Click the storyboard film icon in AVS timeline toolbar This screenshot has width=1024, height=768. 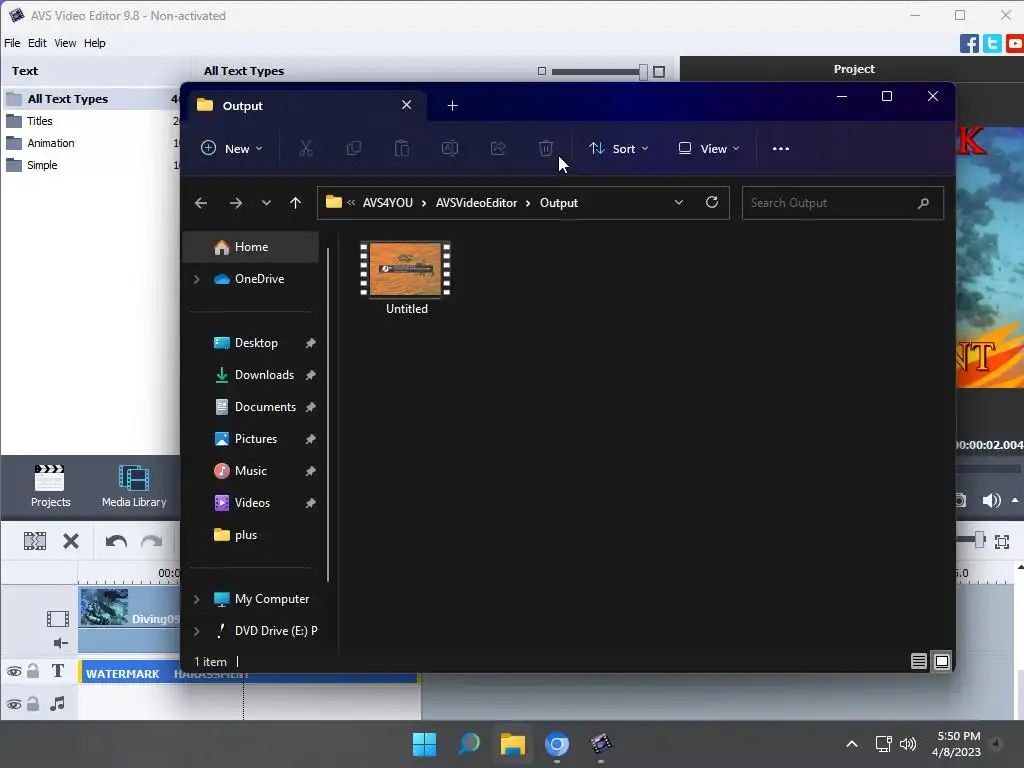click(35, 541)
